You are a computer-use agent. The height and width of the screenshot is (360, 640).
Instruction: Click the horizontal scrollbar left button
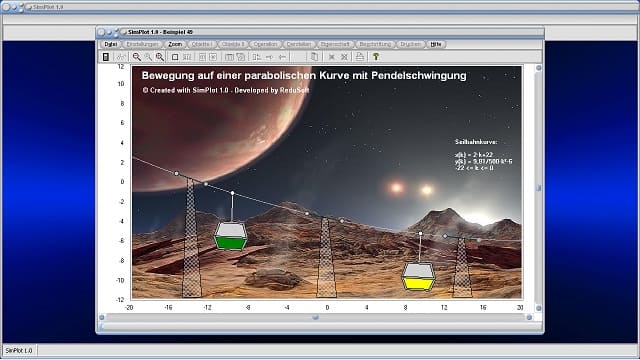click(102, 317)
